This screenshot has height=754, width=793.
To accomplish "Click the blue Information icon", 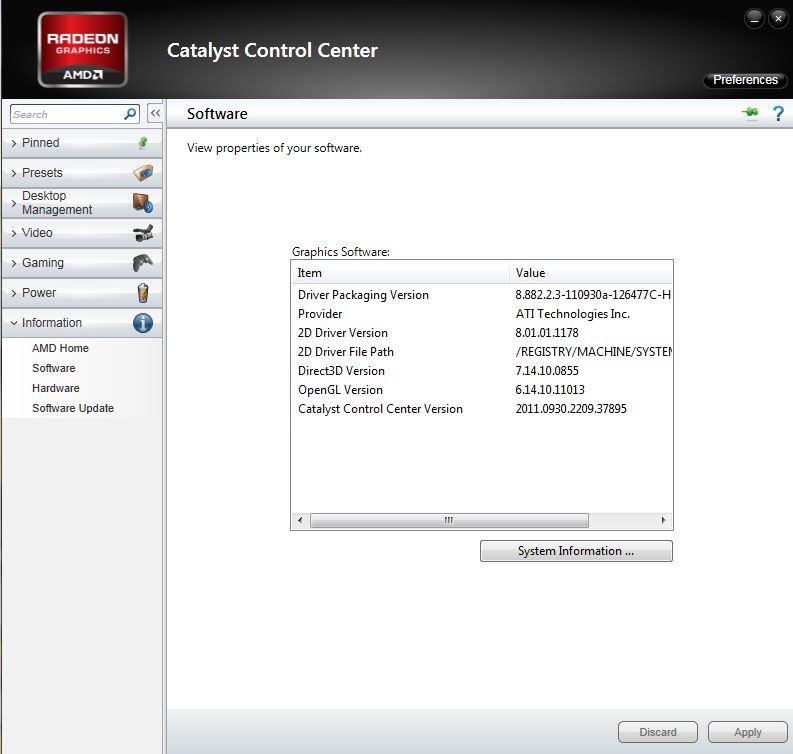I will (x=143, y=323).
